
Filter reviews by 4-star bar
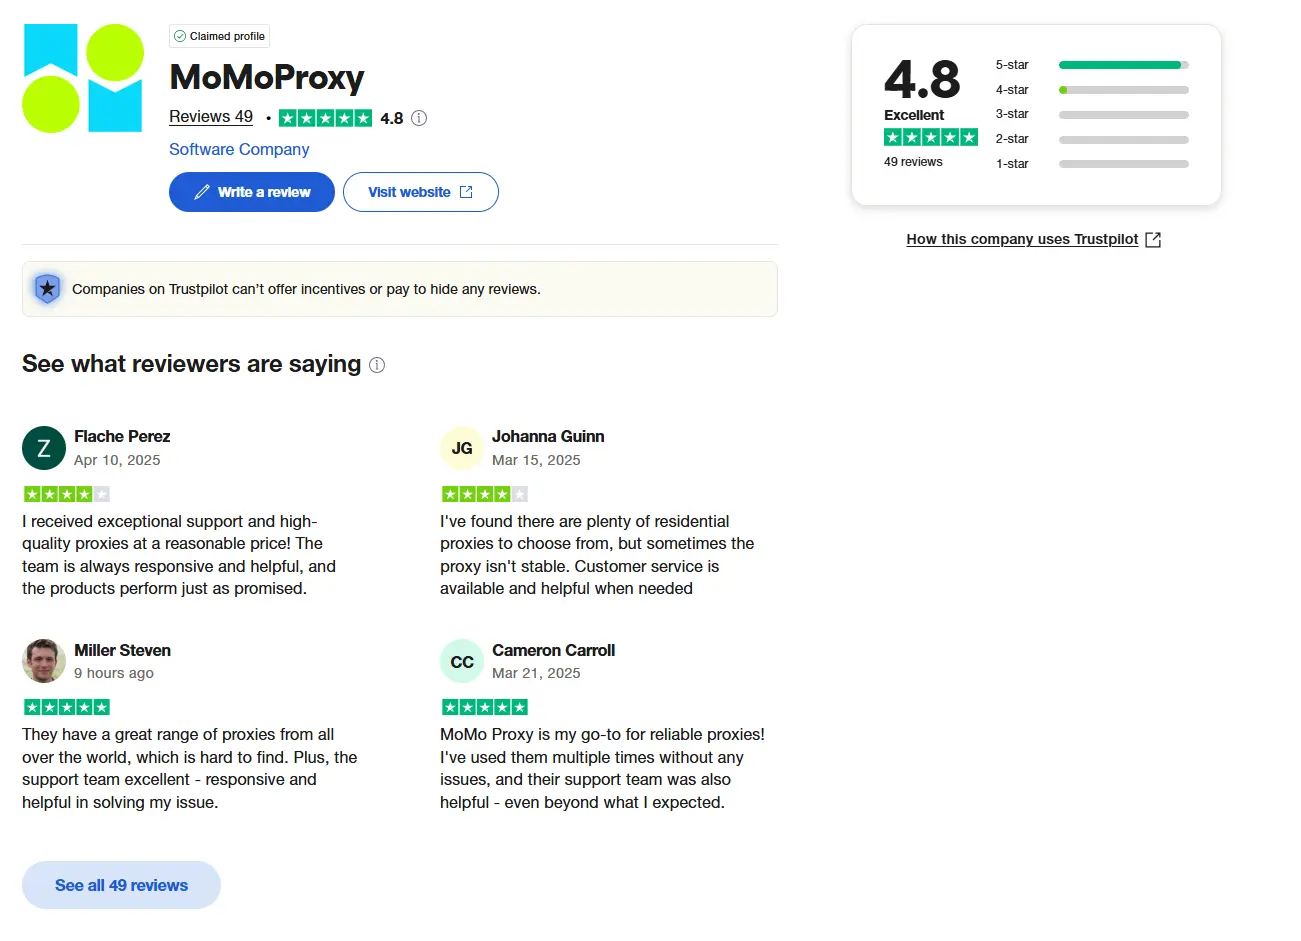(1123, 90)
